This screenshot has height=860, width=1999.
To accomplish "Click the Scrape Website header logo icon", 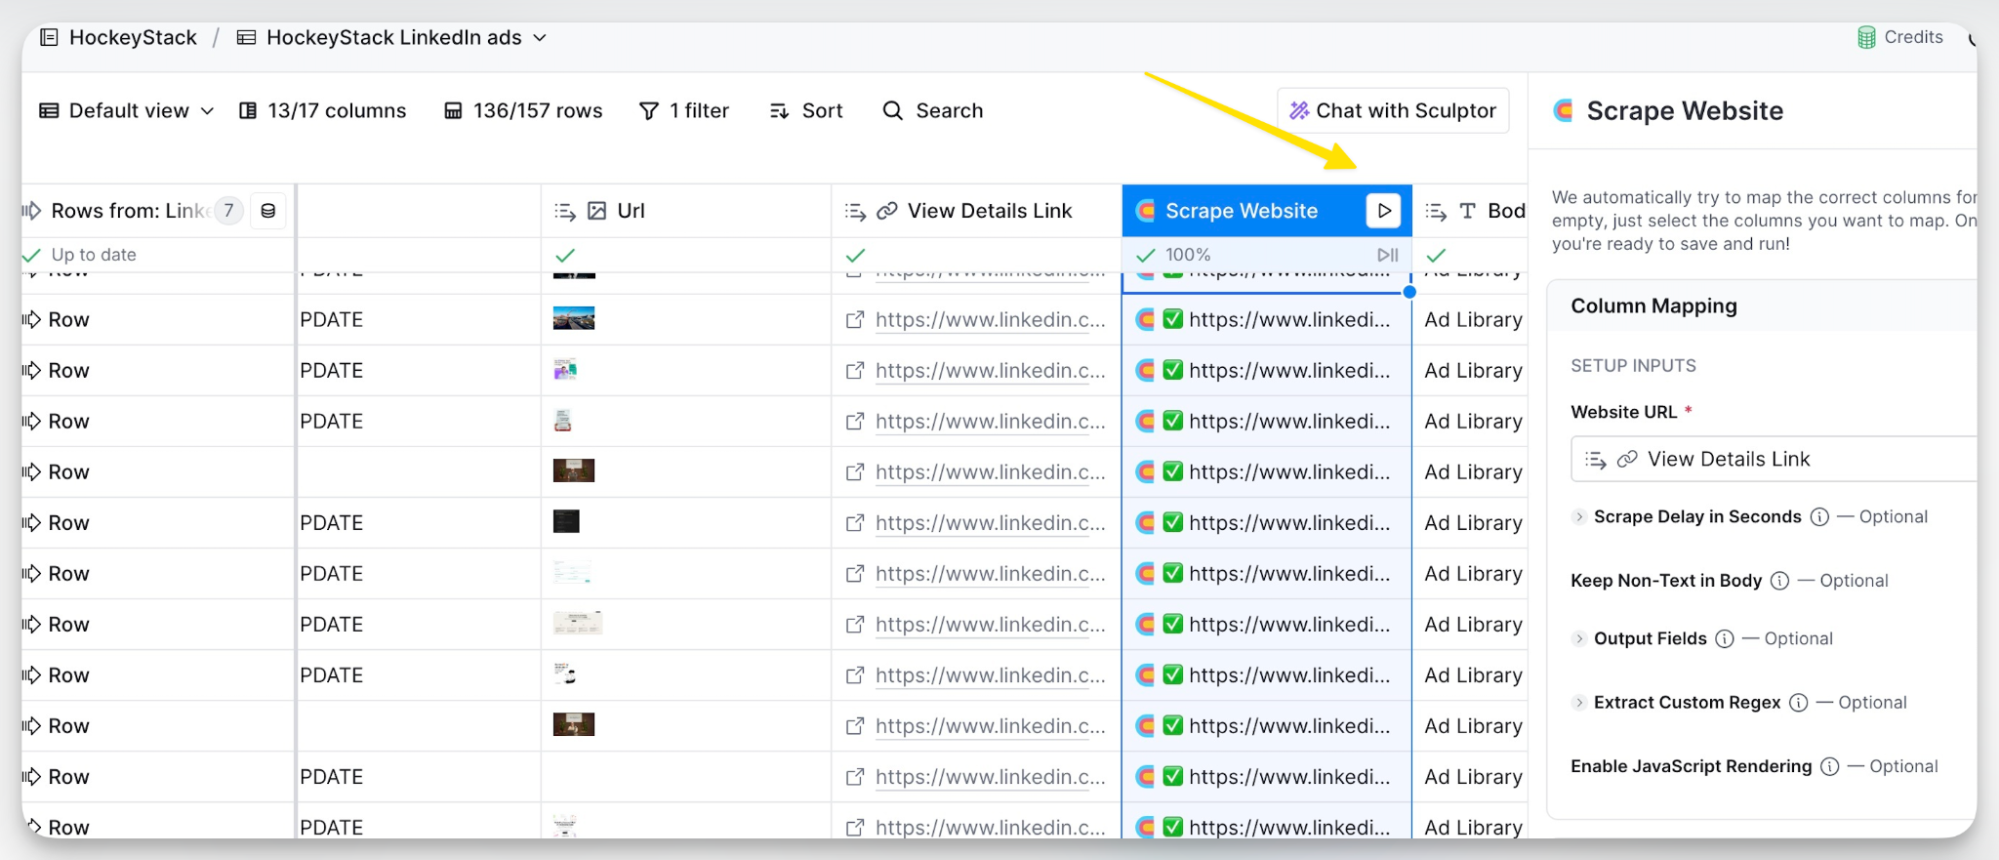I will pyautogui.click(x=1146, y=211).
